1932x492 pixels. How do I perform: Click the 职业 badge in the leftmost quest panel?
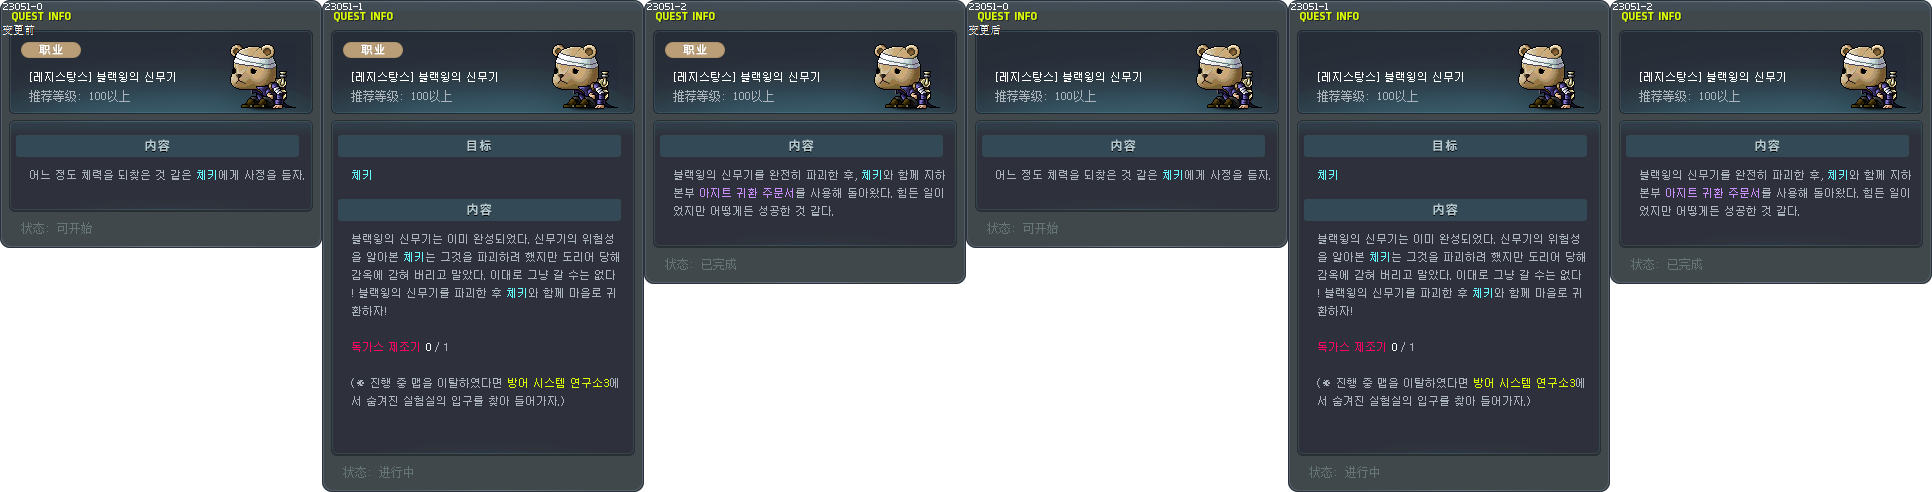[x=51, y=50]
